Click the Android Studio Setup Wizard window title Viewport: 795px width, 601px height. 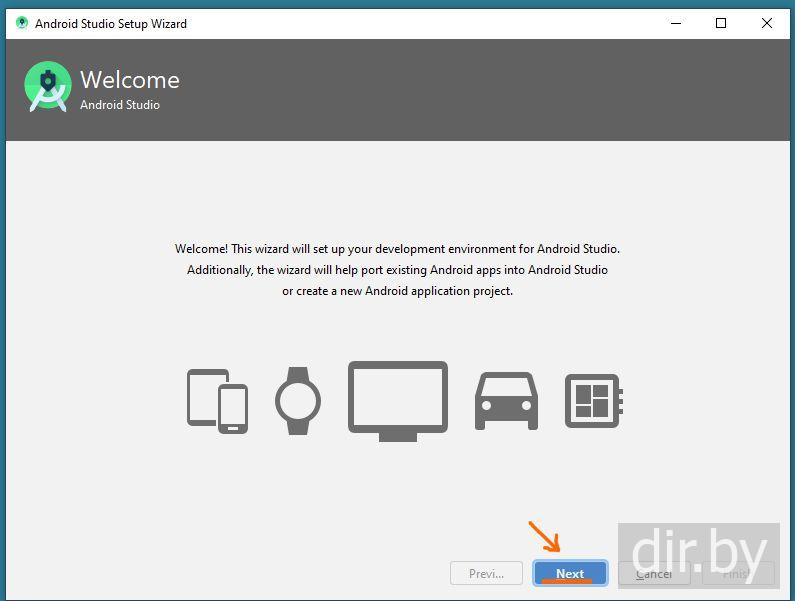[x=111, y=23]
